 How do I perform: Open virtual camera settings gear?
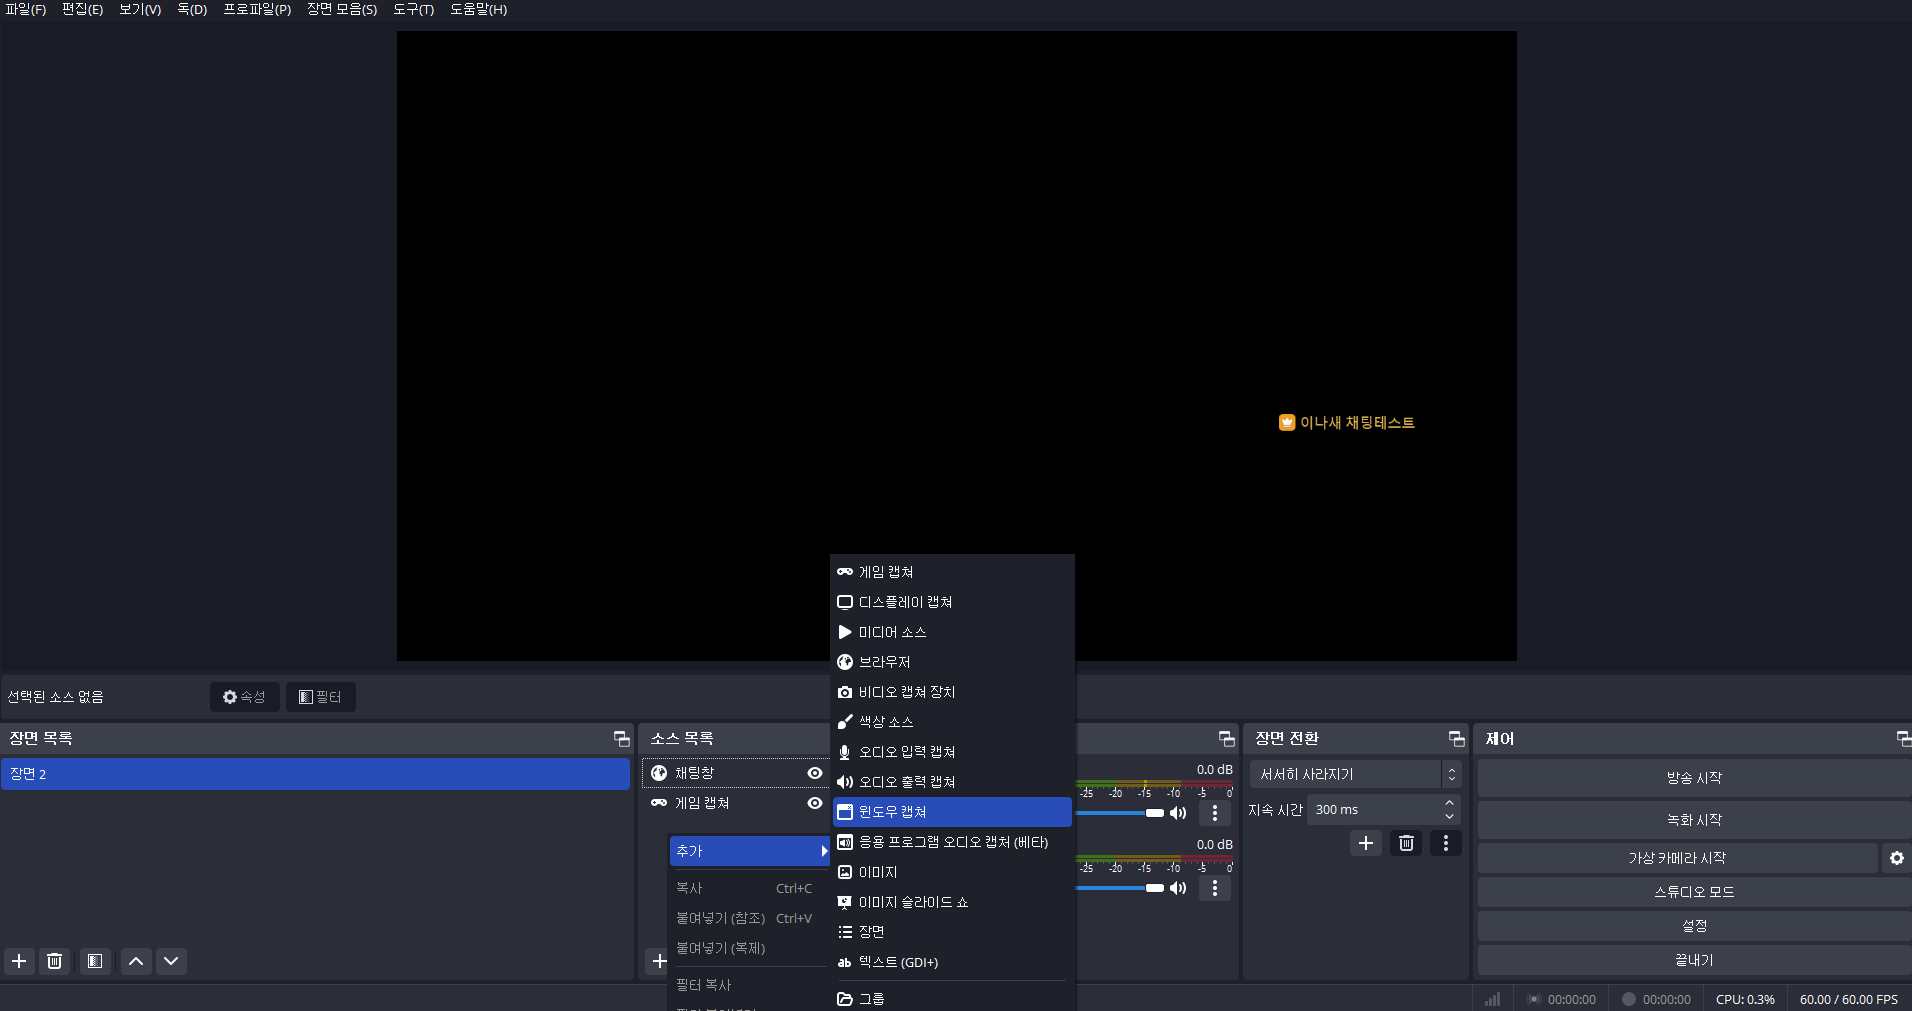[x=1897, y=858]
